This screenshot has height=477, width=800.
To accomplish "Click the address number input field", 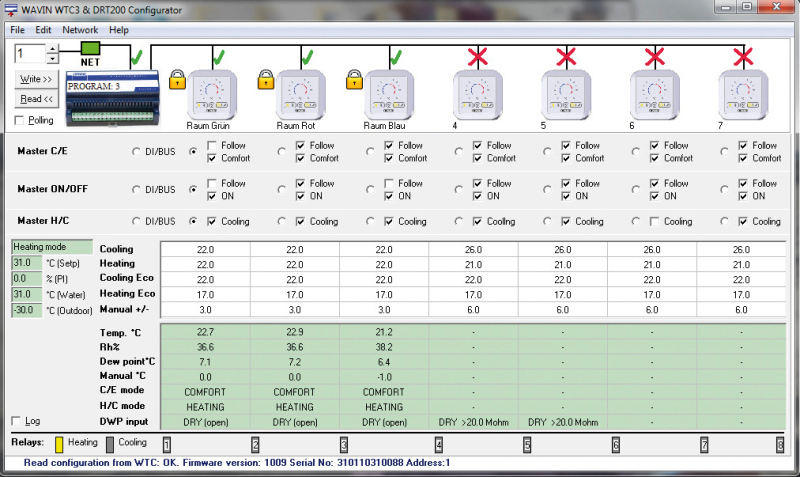I will 31,54.
